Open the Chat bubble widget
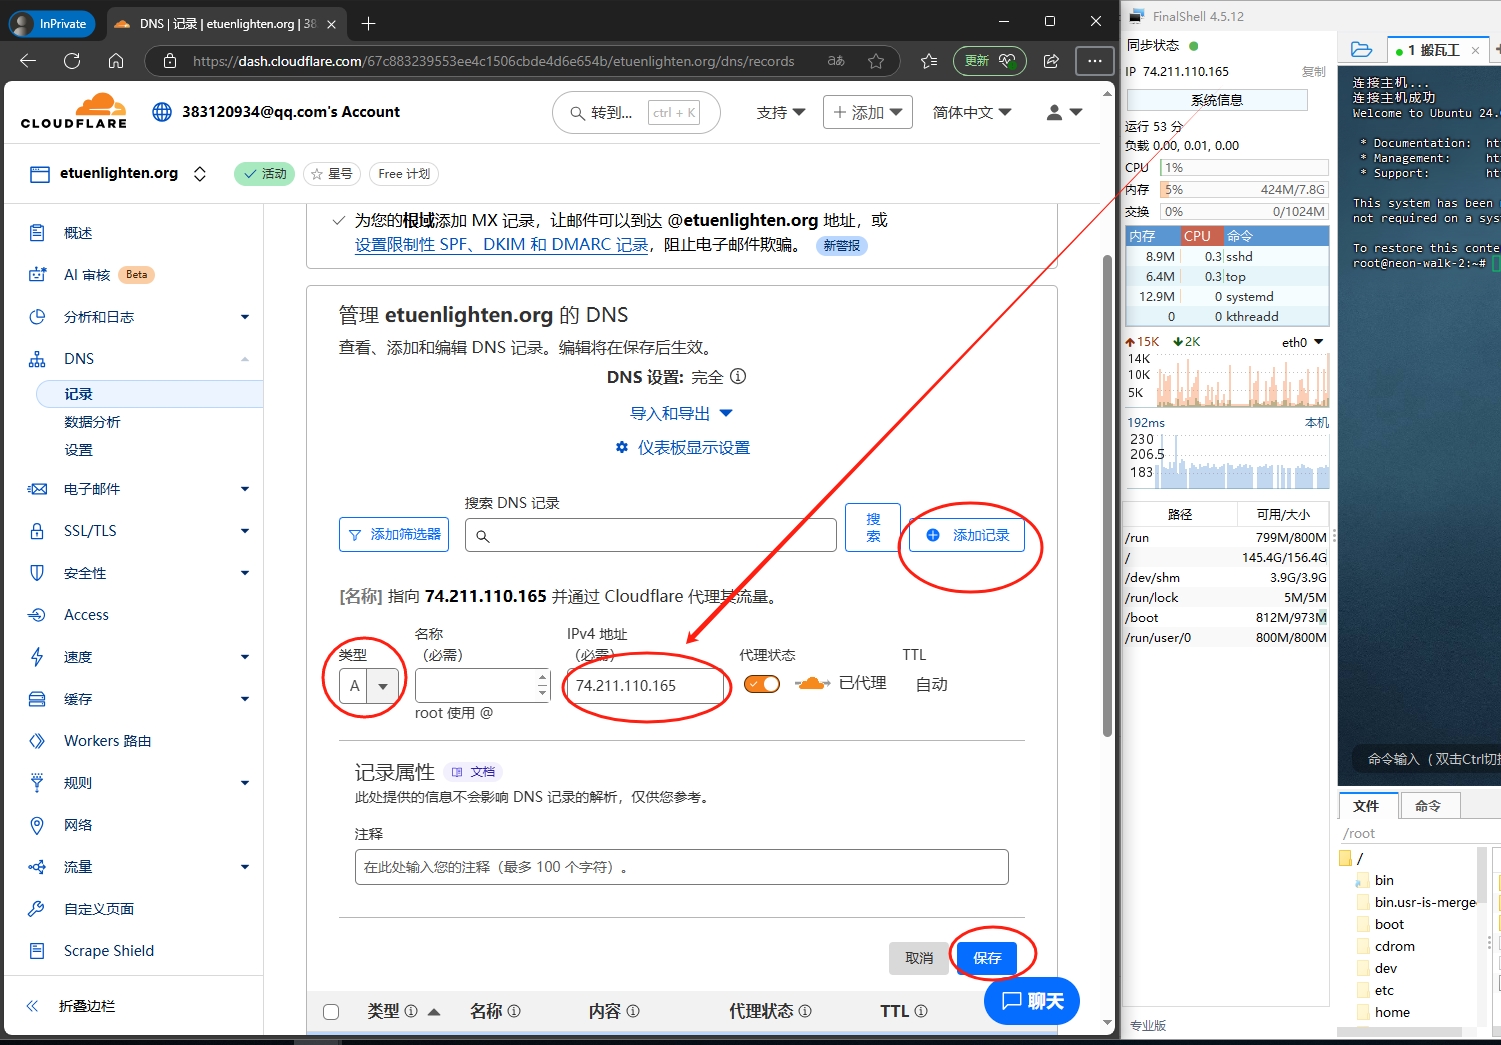The height and width of the screenshot is (1045, 1501). pyautogui.click(x=1031, y=1001)
